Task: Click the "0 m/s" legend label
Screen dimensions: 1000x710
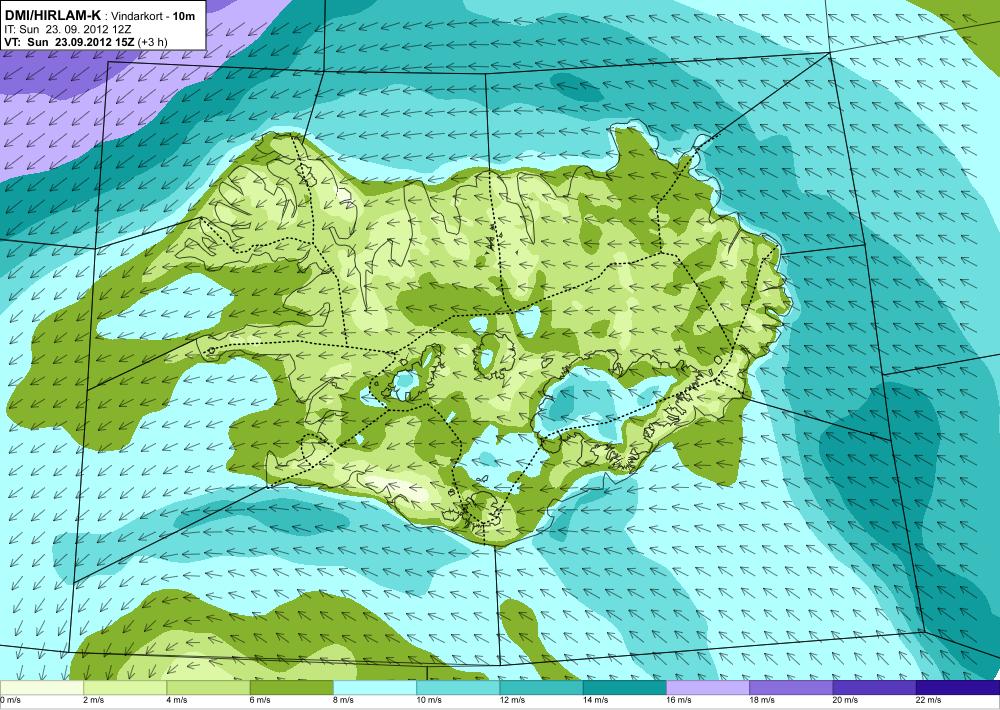Action: [x=10, y=700]
